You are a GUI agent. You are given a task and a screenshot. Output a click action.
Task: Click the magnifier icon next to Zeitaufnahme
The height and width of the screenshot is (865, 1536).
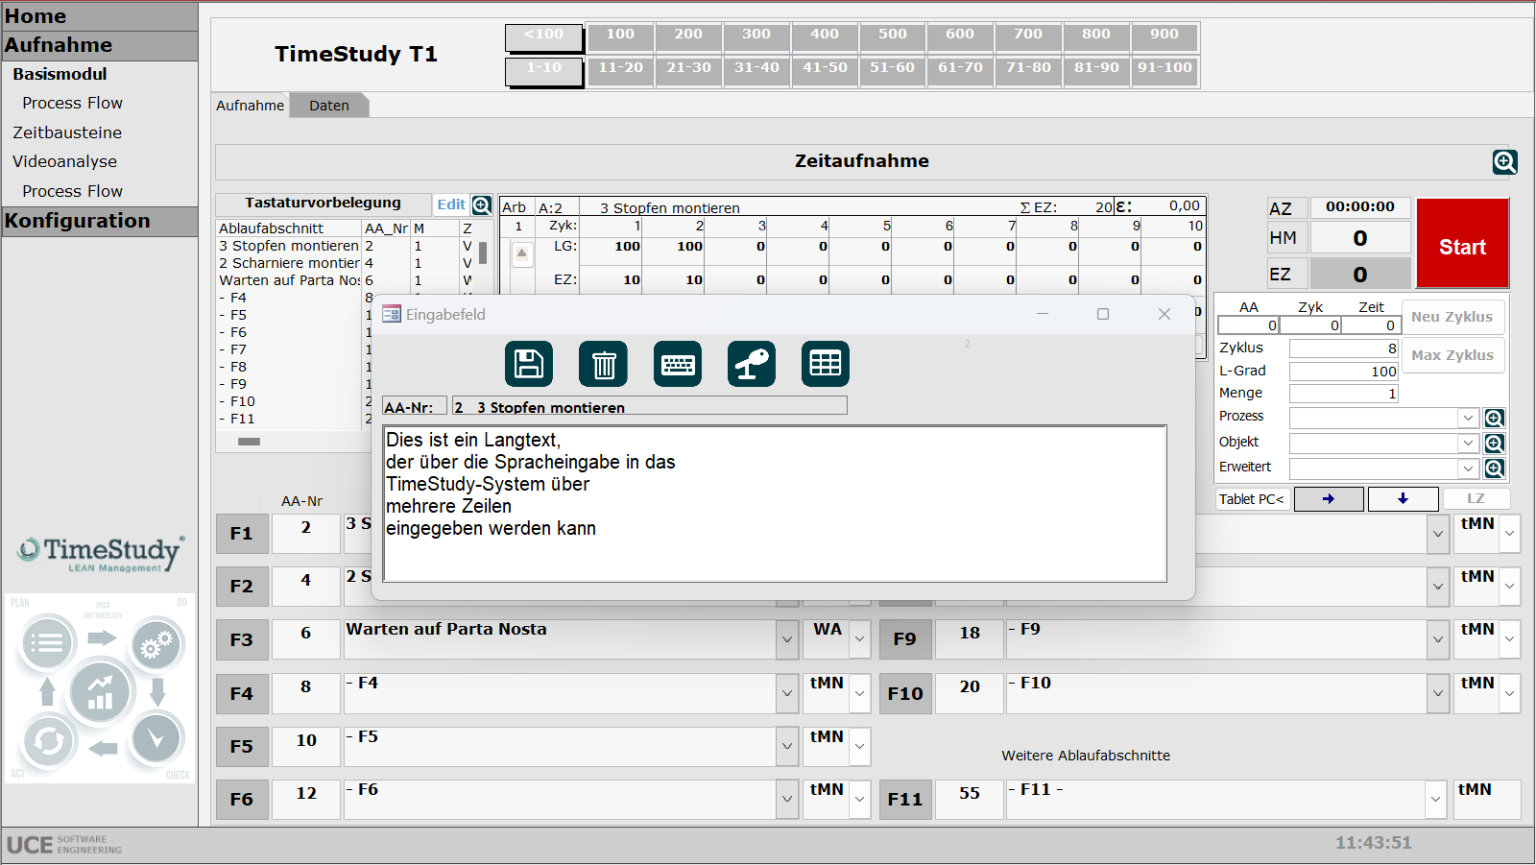pos(1504,162)
